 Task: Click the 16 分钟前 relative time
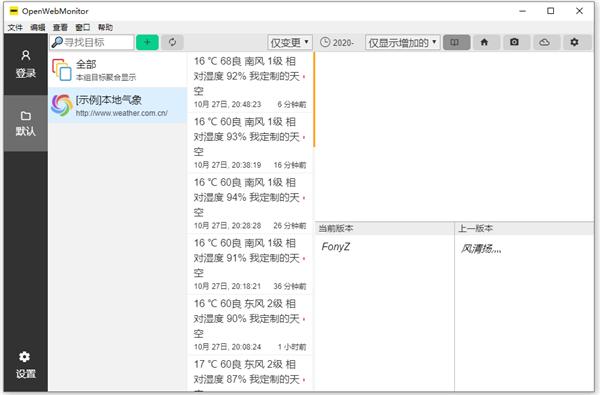290,165
